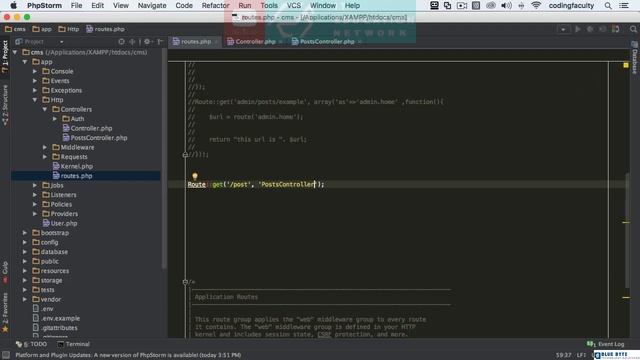Viewport: 640px width, 360px height.
Task: Open the Refactor menu
Action: 215,5
